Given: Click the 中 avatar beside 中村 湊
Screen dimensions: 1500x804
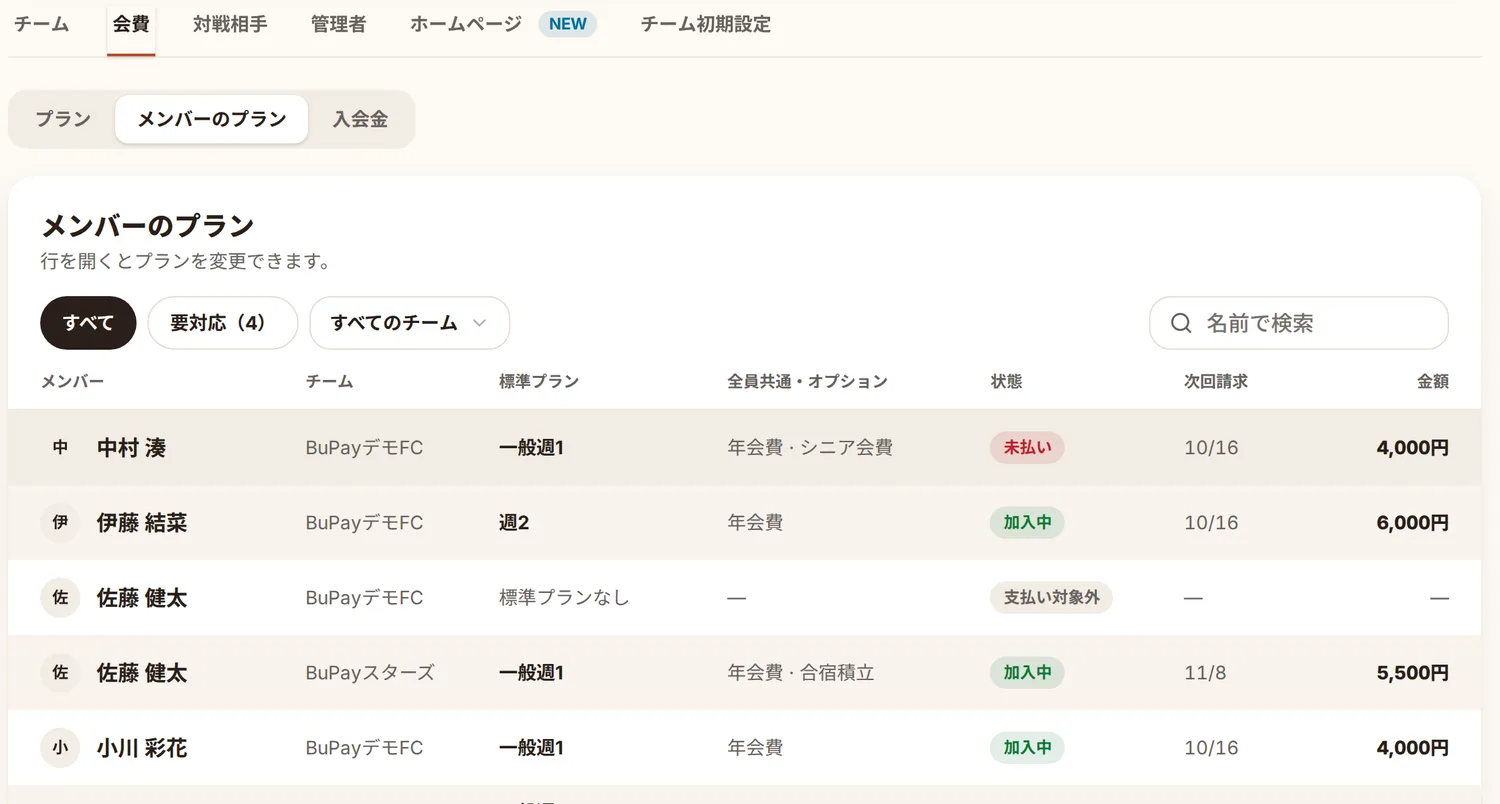Looking at the screenshot, I should (x=60, y=448).
